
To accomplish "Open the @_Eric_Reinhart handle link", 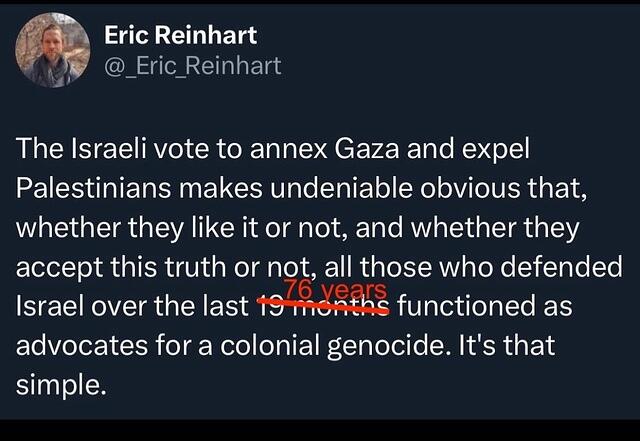I will (193, 66).
